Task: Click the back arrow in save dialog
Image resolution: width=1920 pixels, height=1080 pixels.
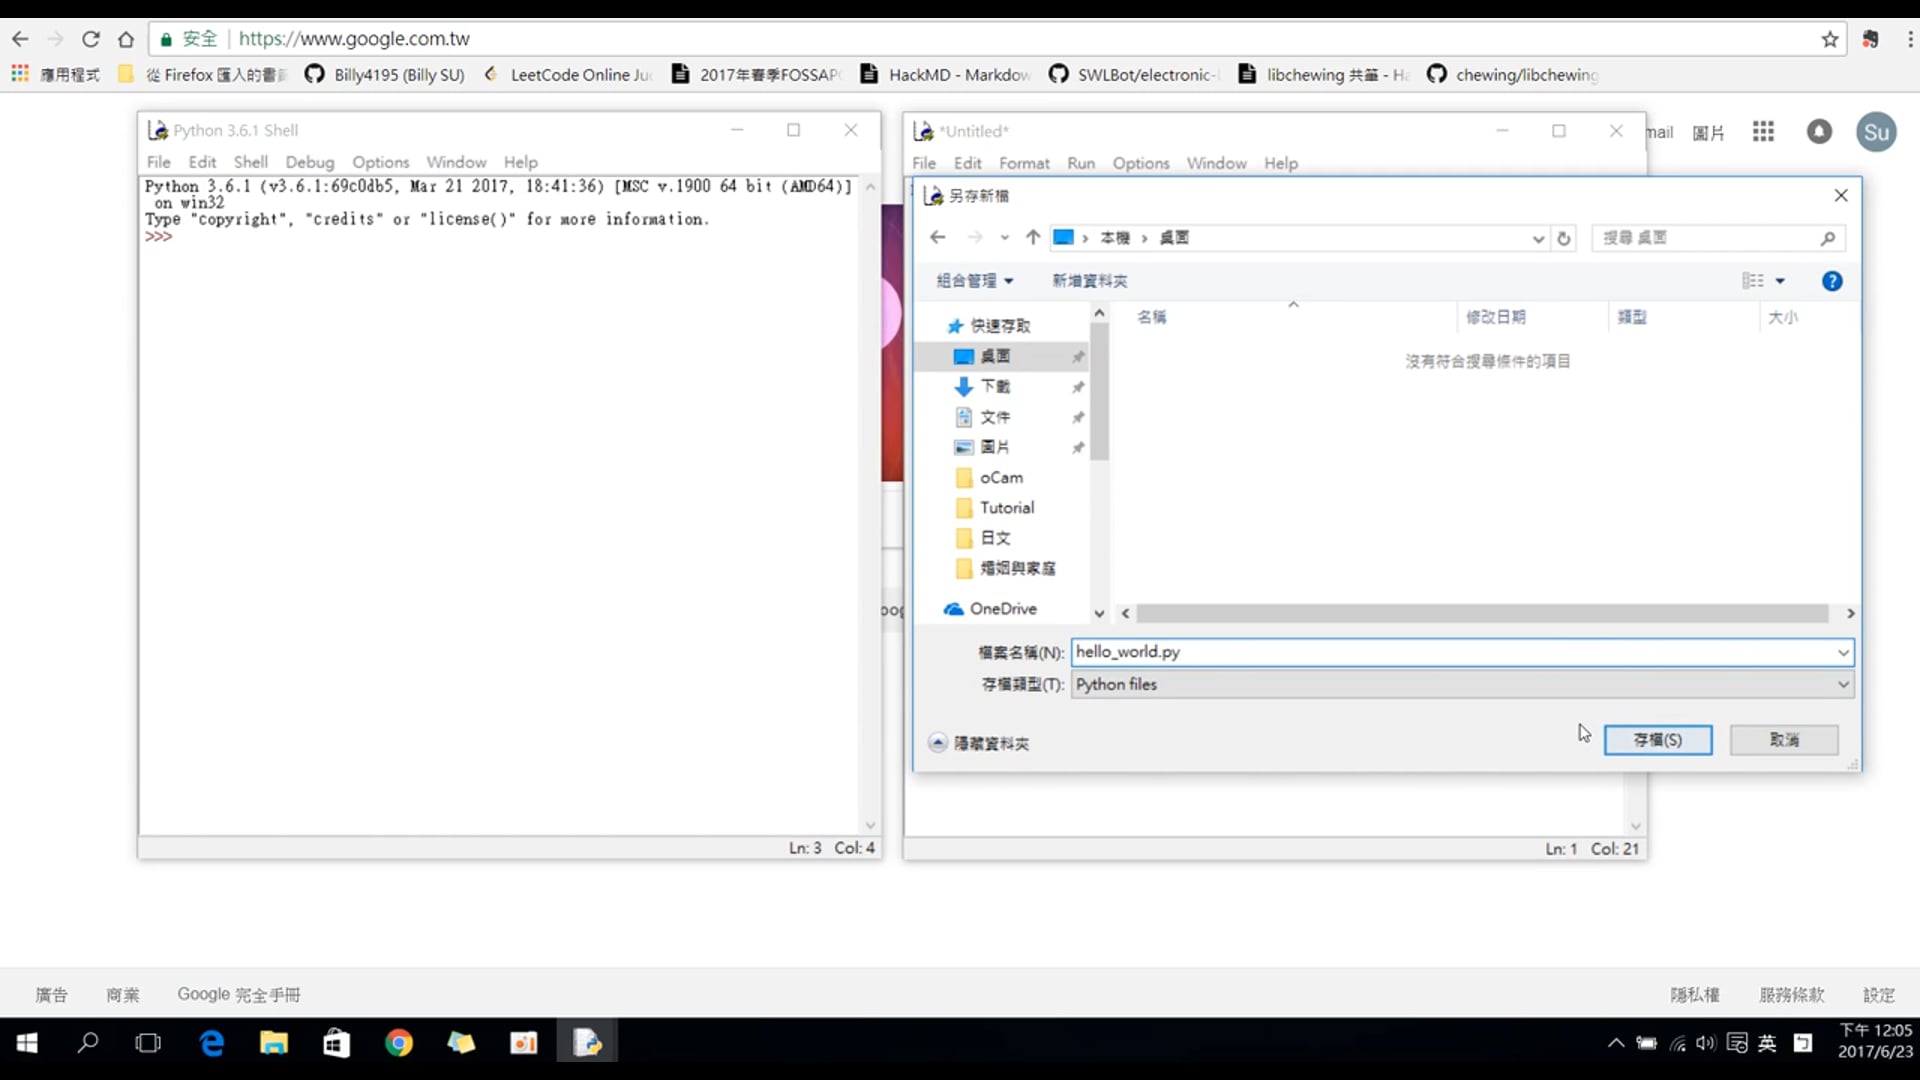Action: pos(937,237)
